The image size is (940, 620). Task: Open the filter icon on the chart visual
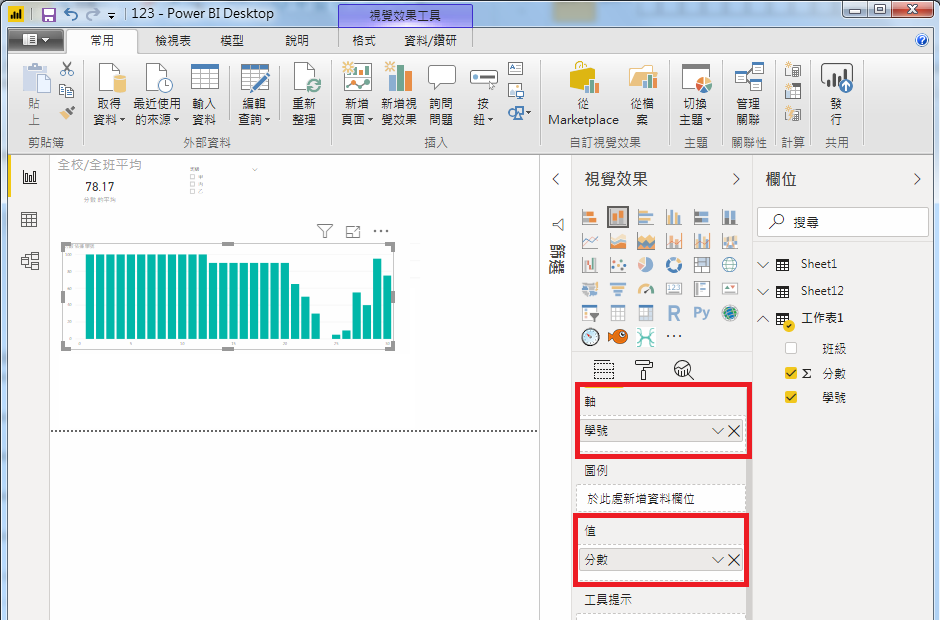tap(324, 231)
